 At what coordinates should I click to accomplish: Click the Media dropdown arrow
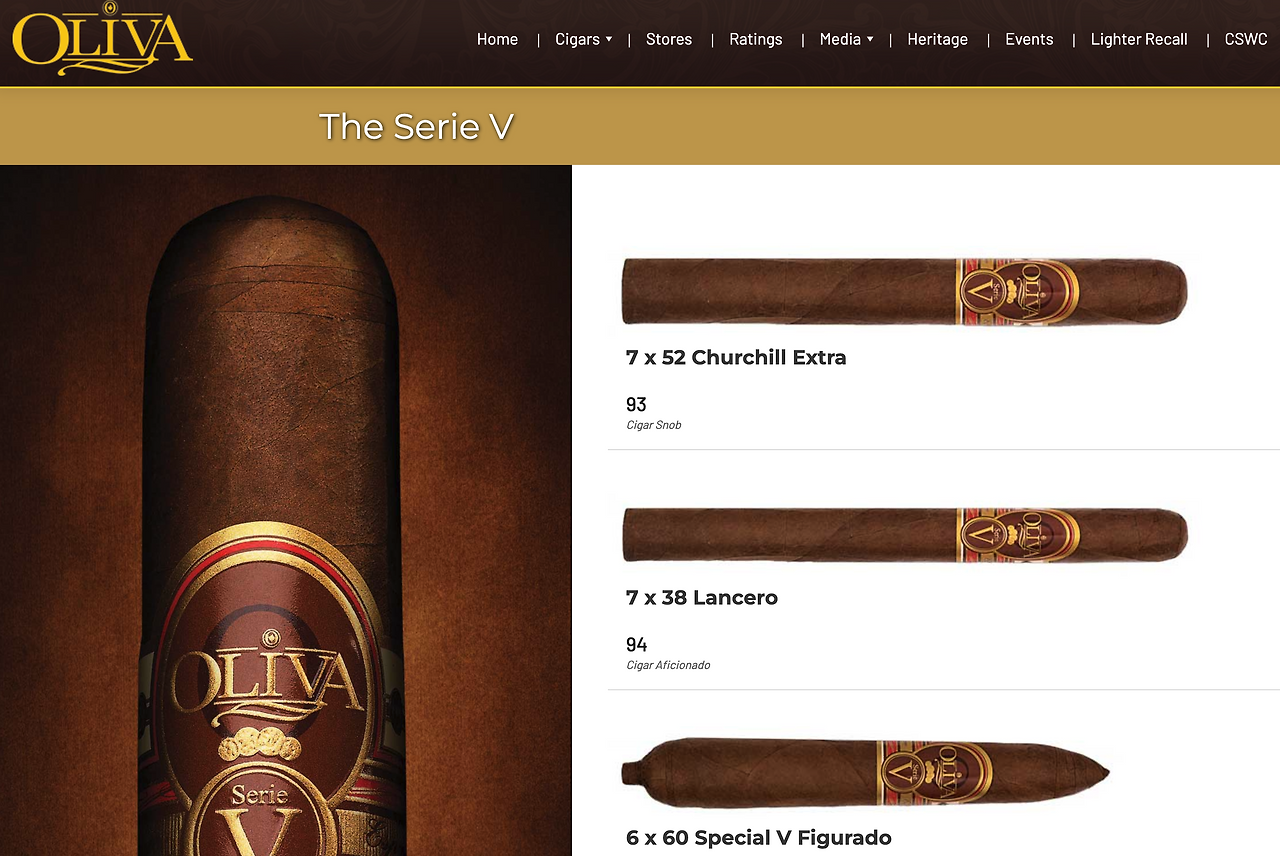coord(870,39)
